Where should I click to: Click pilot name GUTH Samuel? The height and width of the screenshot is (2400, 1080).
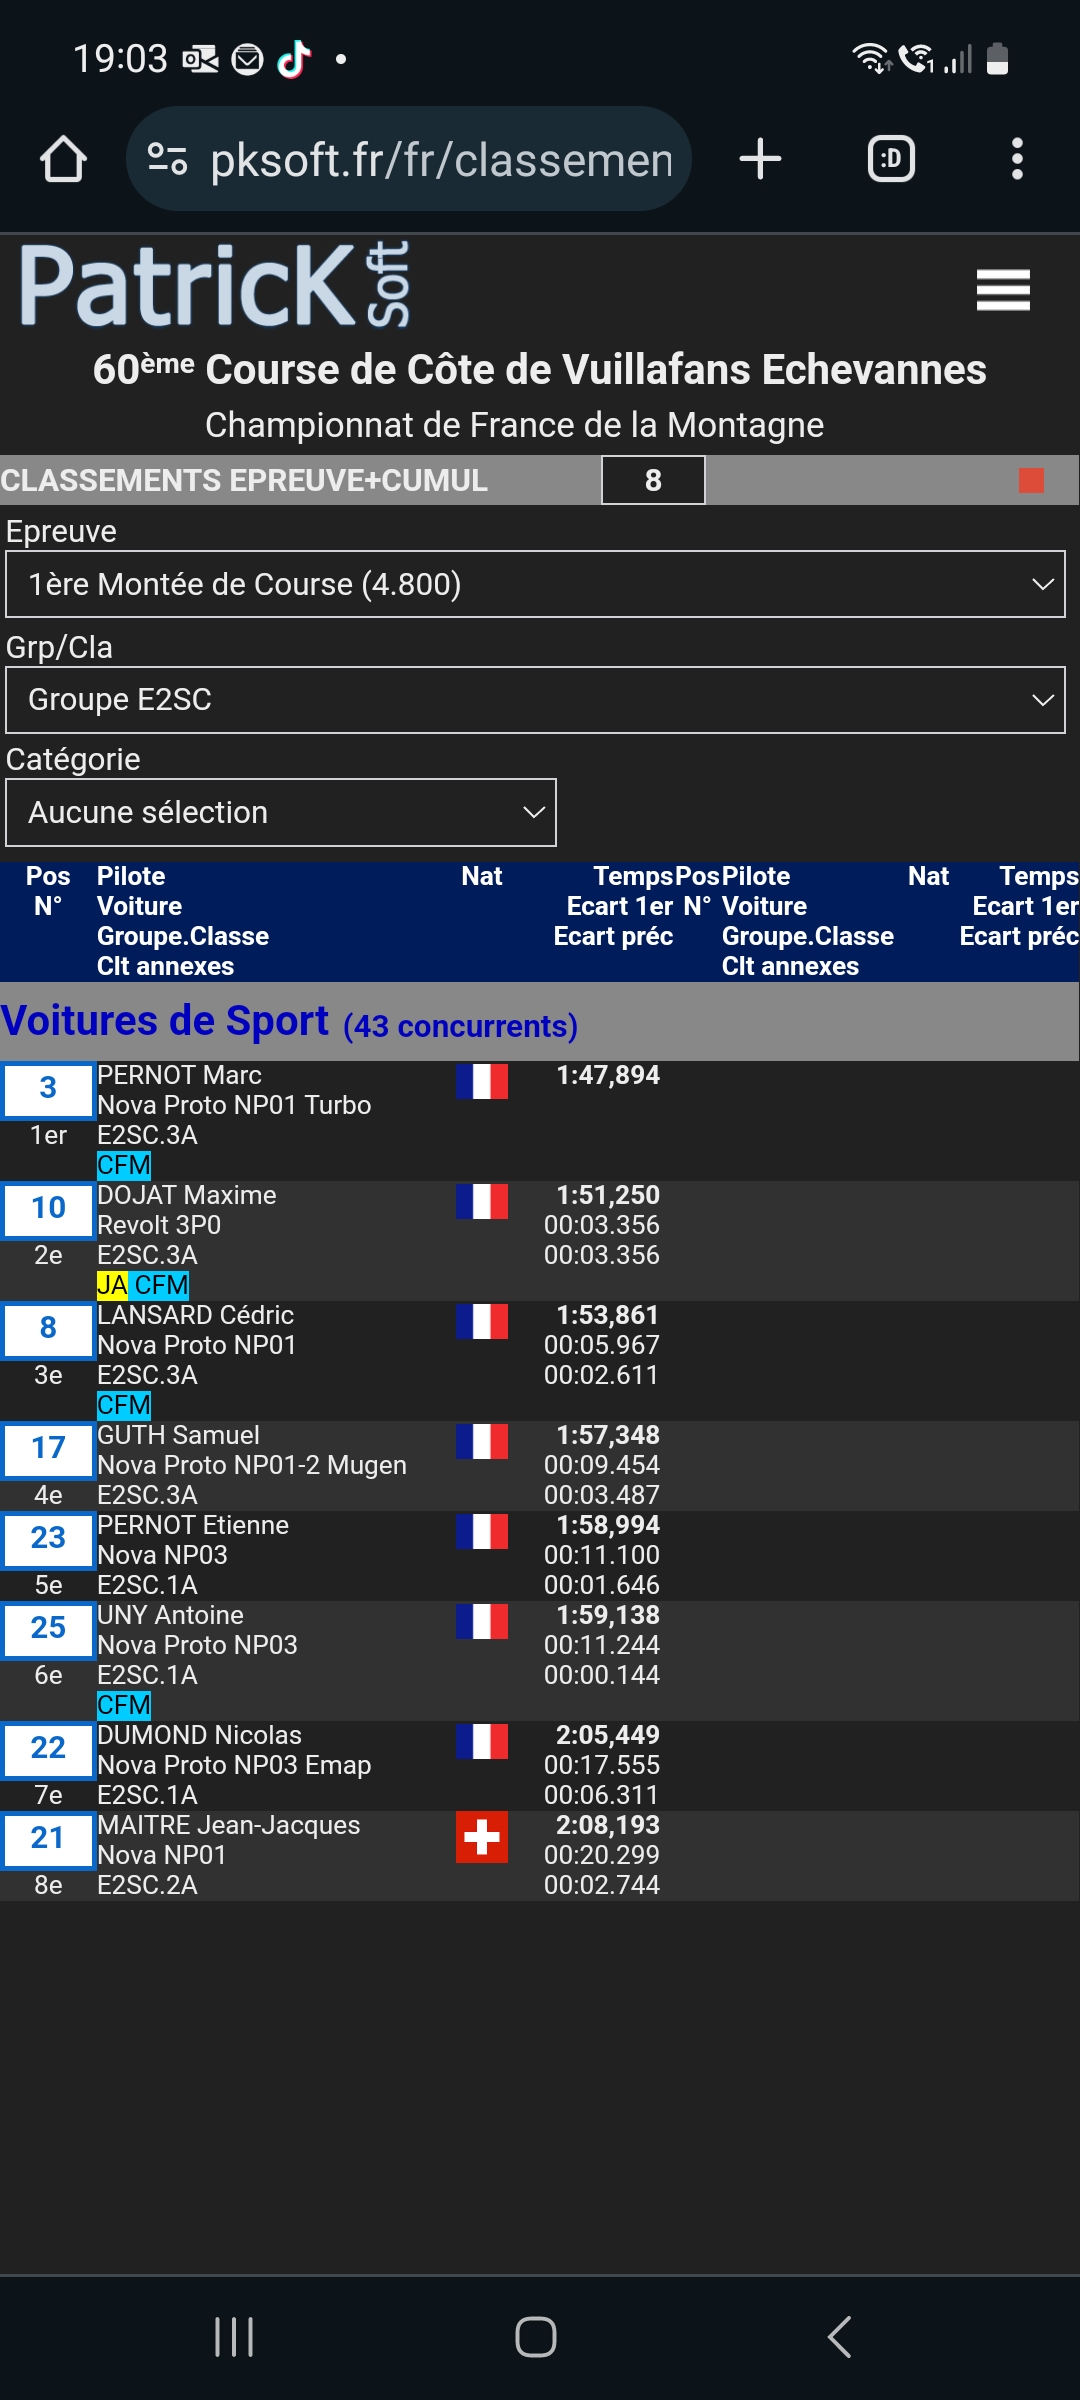pos(178,1435)
